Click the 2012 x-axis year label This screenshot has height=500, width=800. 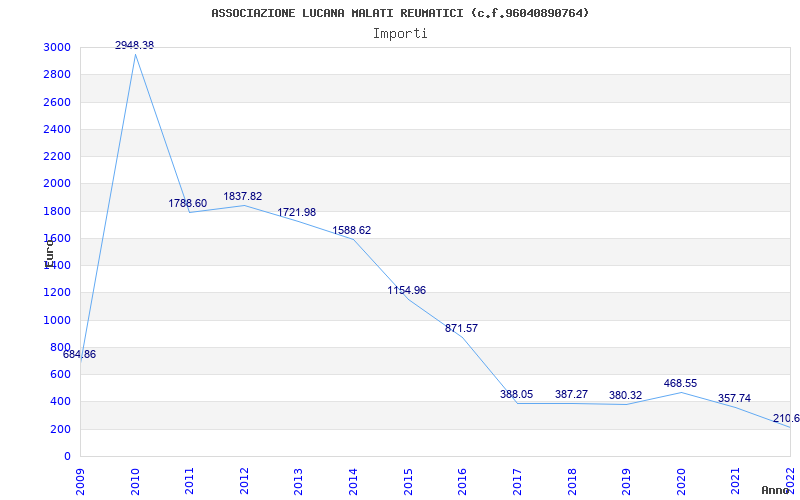[x=244, y=481]
